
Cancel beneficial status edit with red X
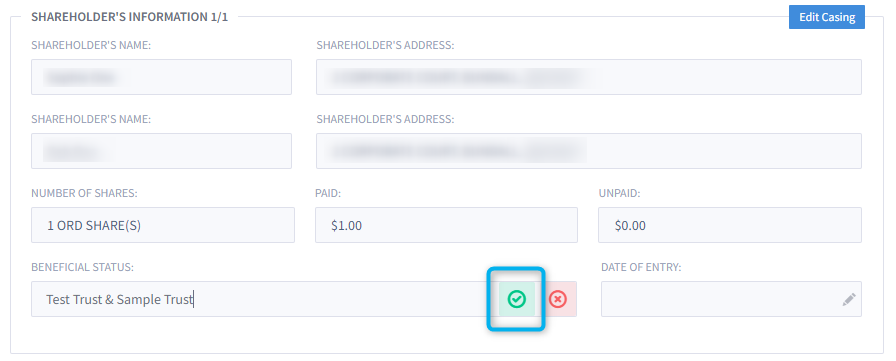click(x=558, y=299)
